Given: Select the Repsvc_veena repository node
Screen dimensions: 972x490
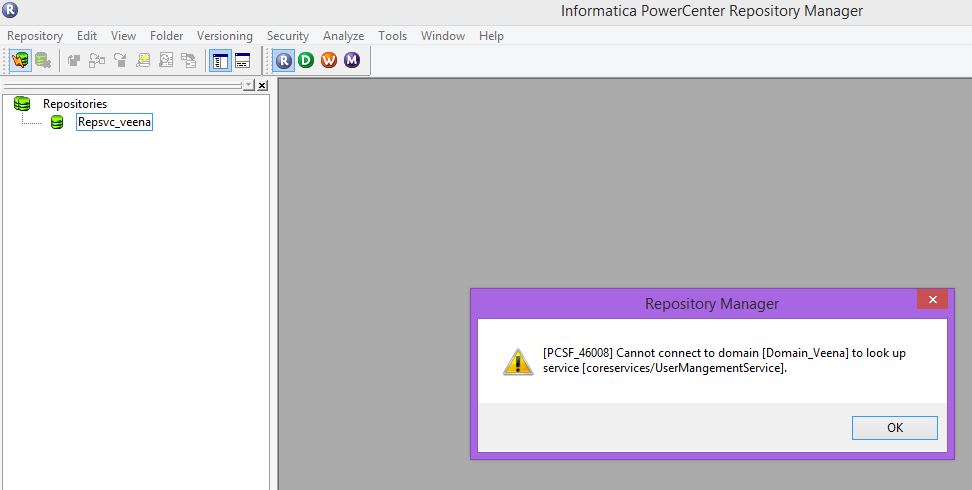Looking at the screenshot, I should [x=115, y=122].
